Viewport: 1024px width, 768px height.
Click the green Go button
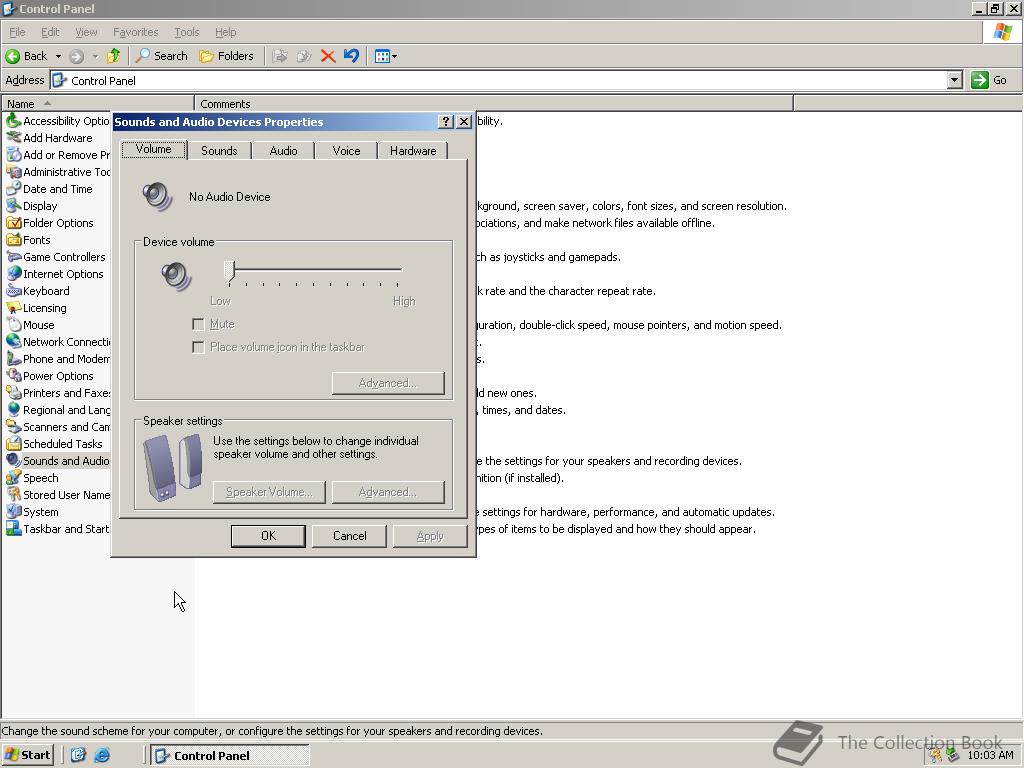coord(989,80)
